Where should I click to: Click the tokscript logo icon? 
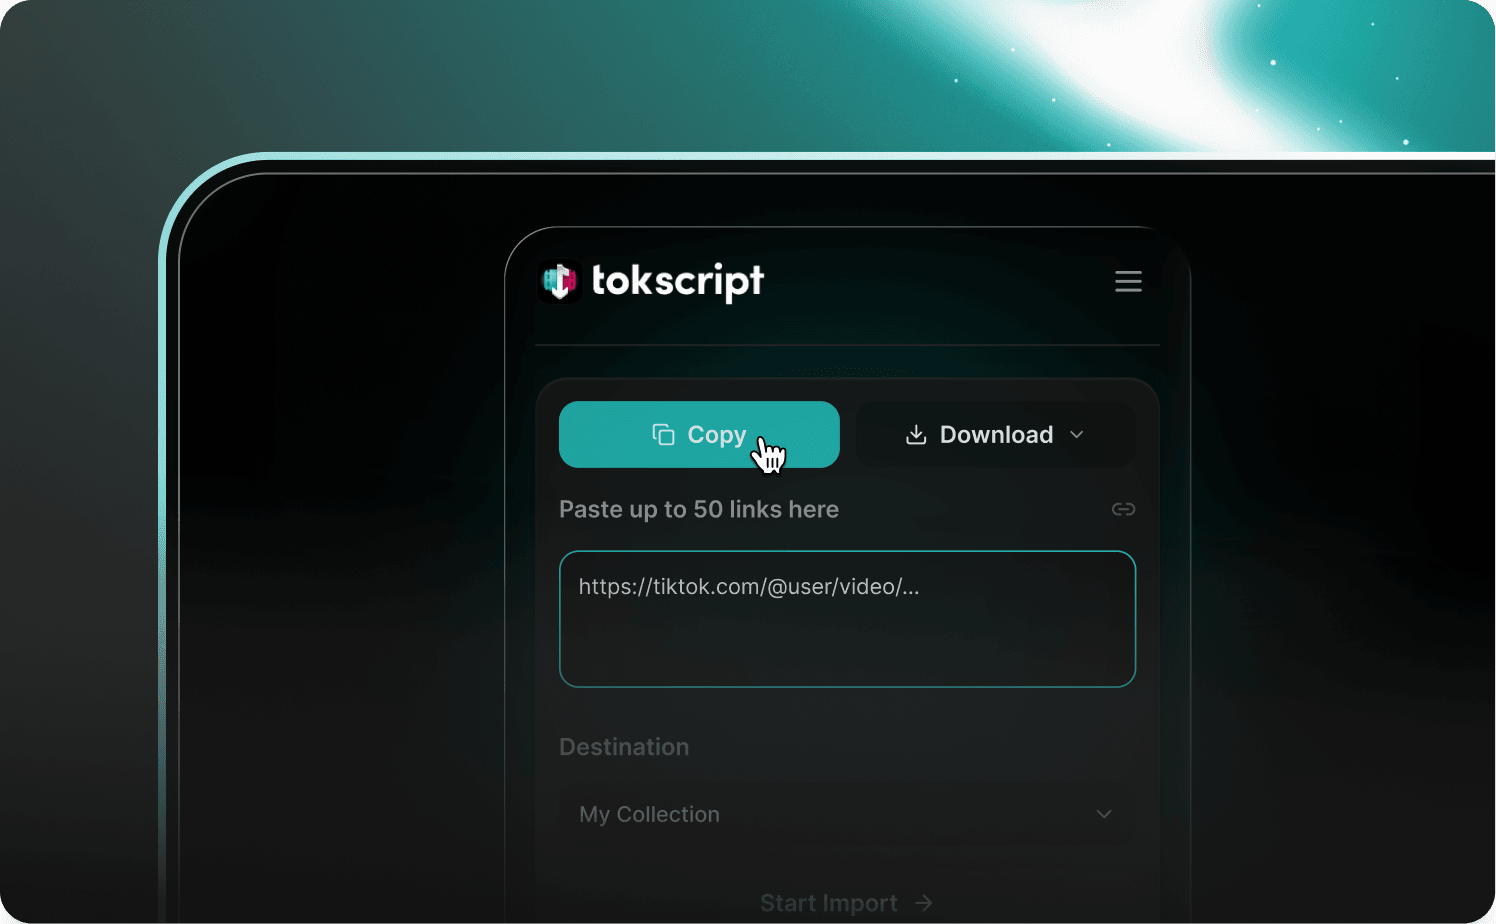tap(560, 281)
